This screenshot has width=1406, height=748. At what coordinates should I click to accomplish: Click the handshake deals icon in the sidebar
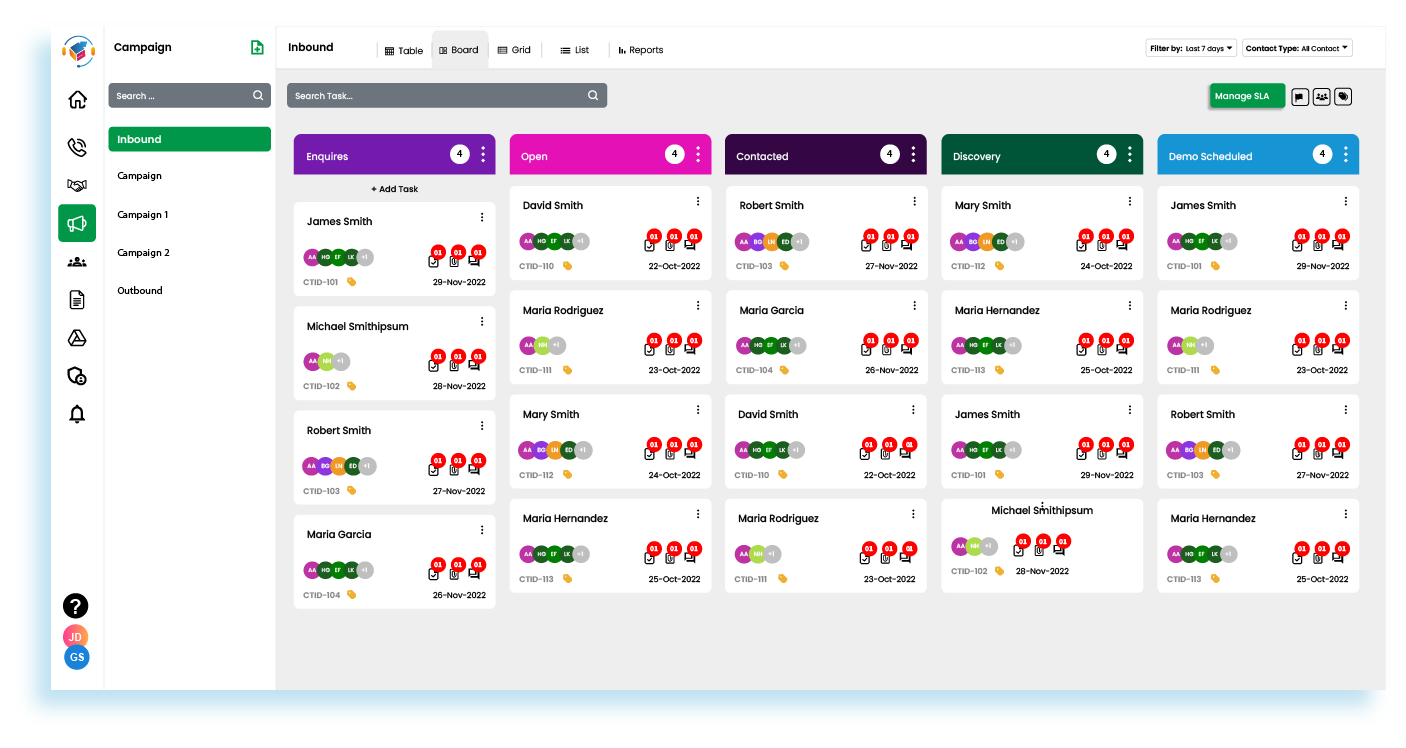pyautogui.click(x=77, y=185)
